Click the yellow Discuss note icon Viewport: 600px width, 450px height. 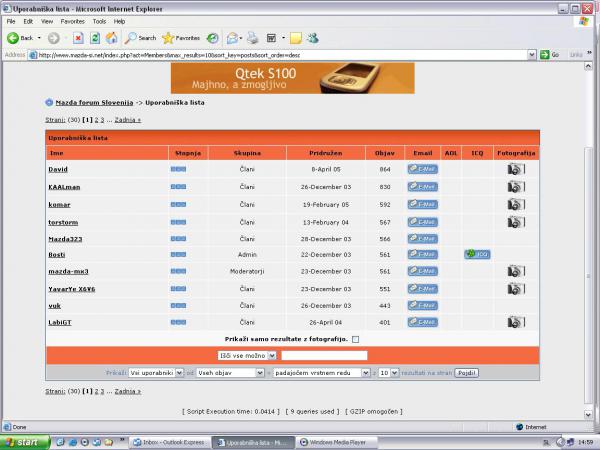click(295, 38)
